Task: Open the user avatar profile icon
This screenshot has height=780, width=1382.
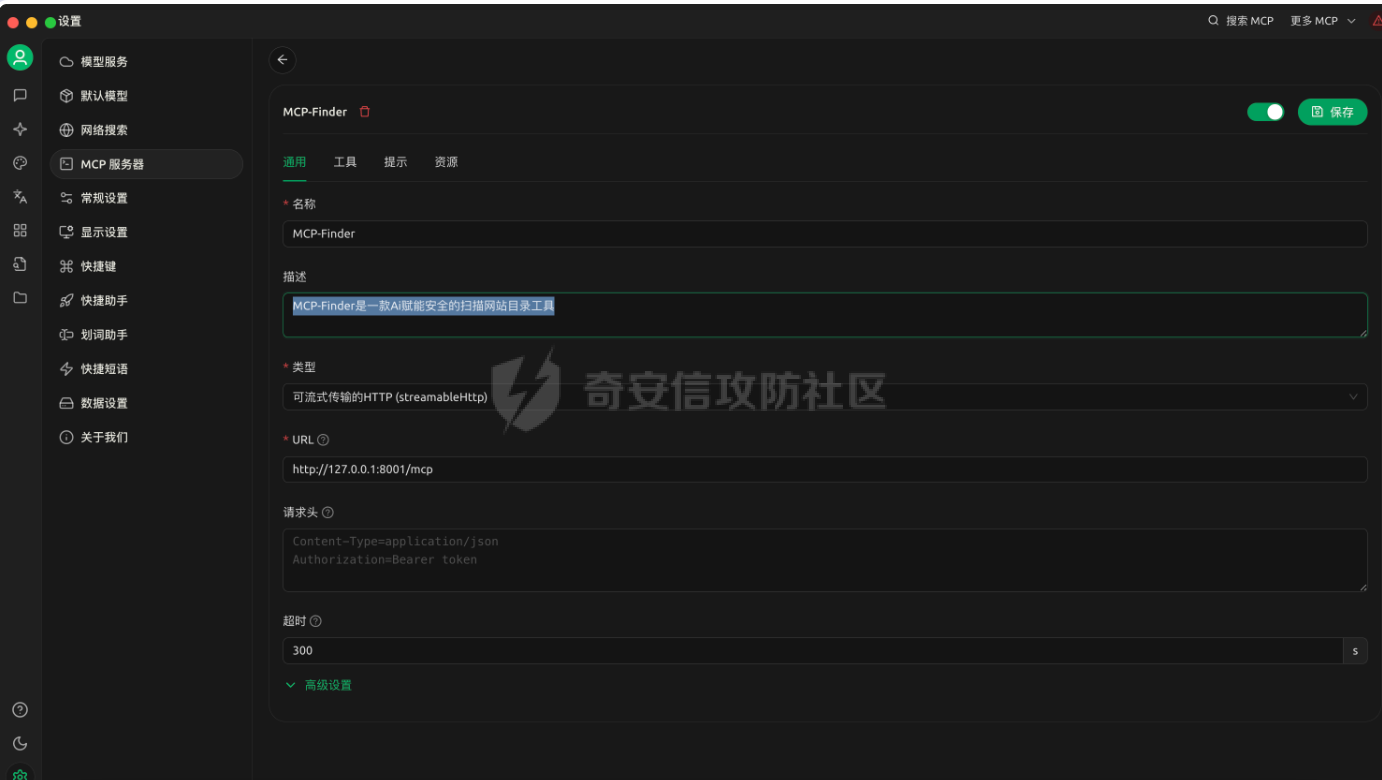Action: [x=20, y=58]
